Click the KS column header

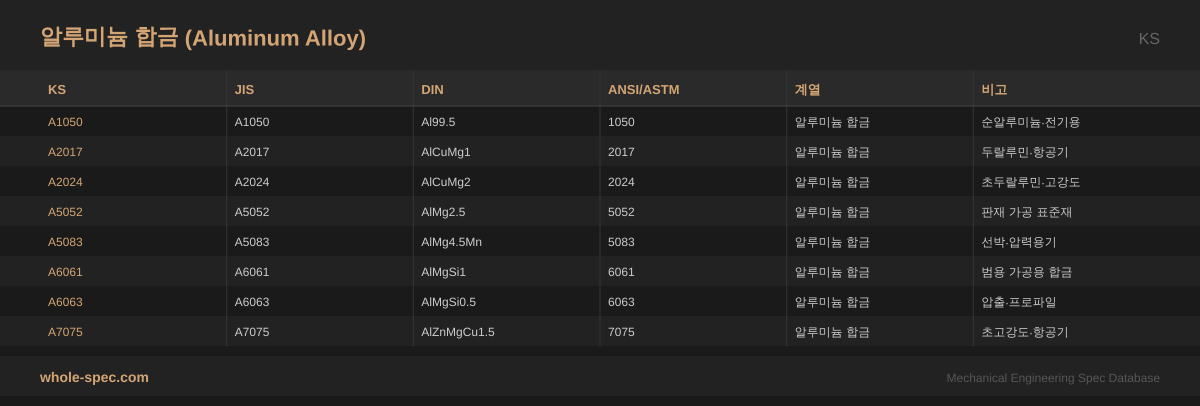click(57, 89)
